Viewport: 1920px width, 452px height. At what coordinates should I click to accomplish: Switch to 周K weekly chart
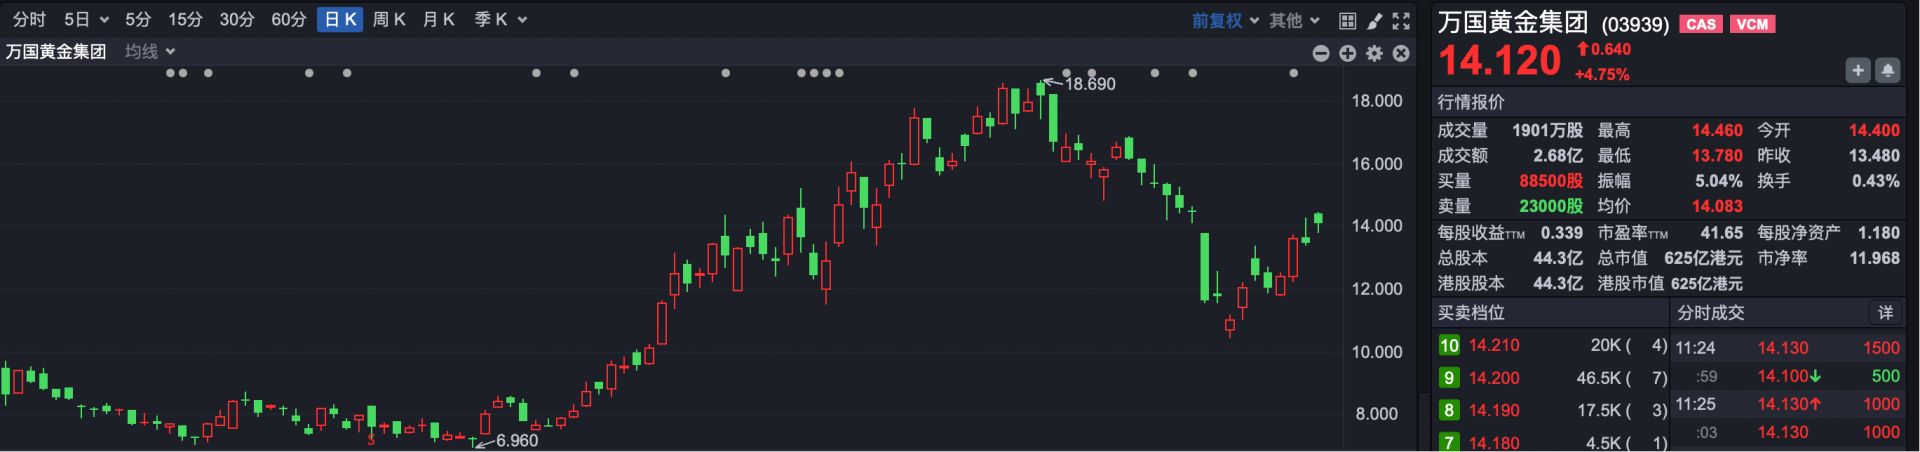click(388, 20)
